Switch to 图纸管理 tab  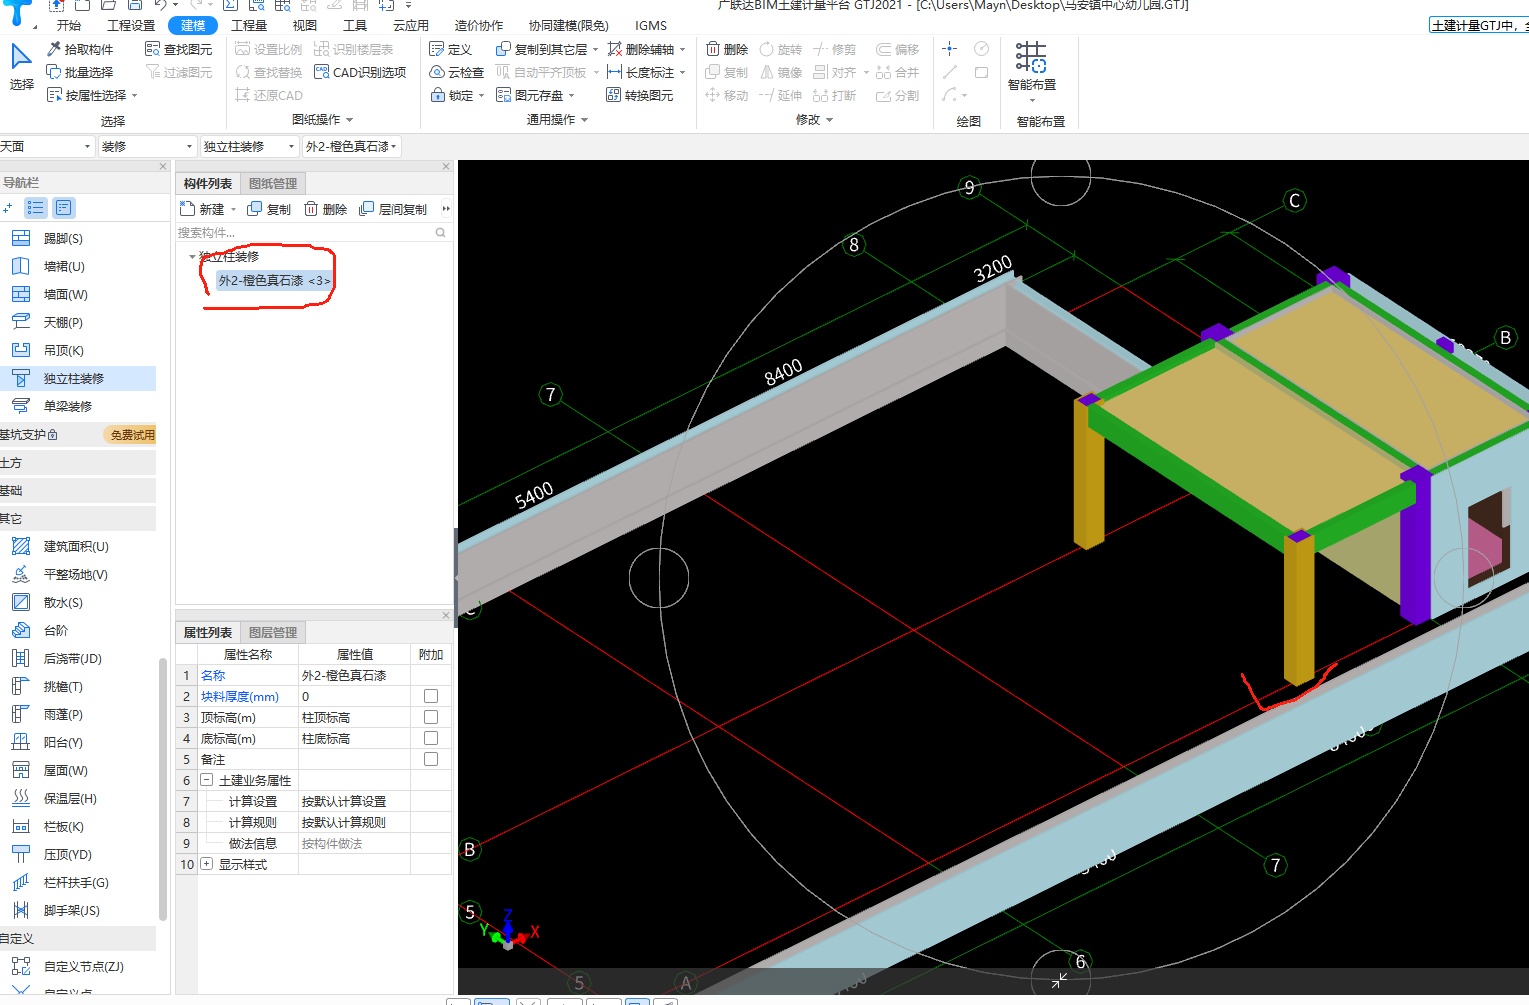click(x=273, y=184)
